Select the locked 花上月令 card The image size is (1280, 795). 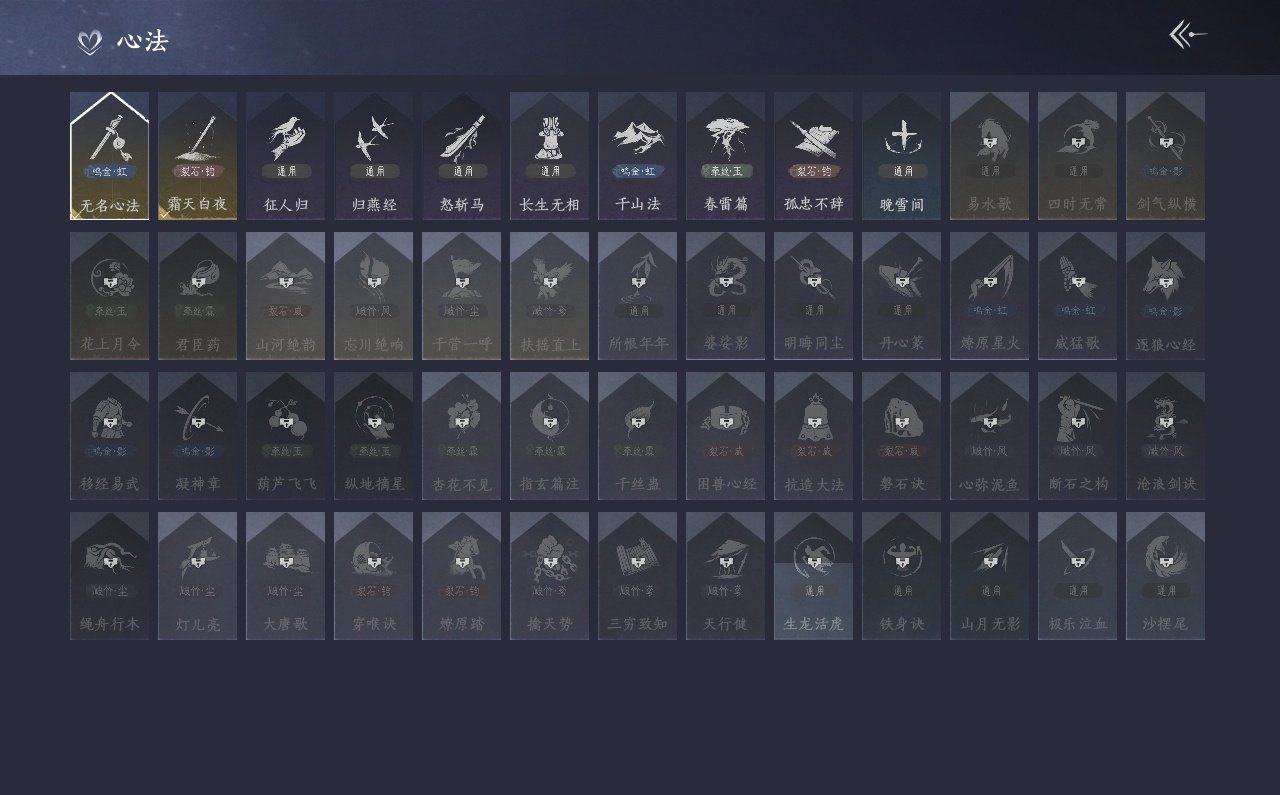[109, 296]
